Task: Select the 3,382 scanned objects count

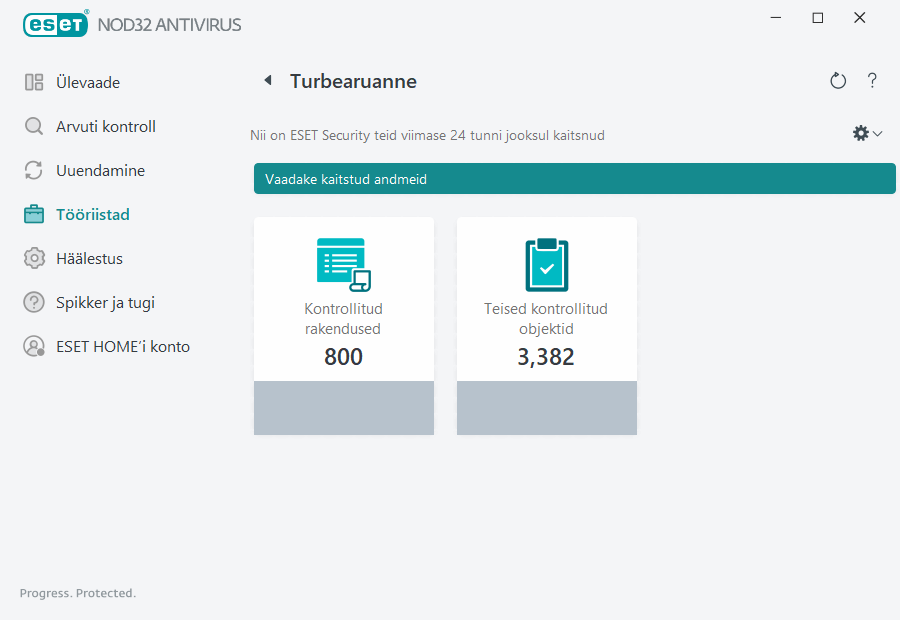Action: (546, 355)
